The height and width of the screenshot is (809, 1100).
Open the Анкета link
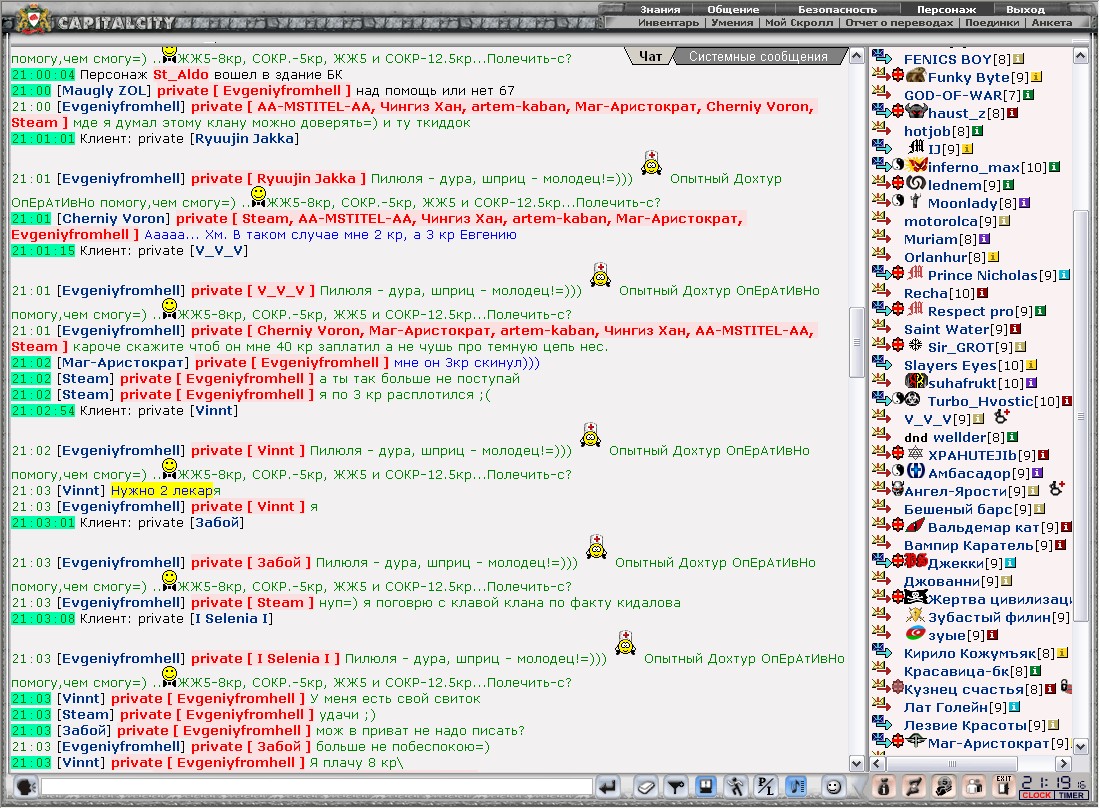(1051, 22)
